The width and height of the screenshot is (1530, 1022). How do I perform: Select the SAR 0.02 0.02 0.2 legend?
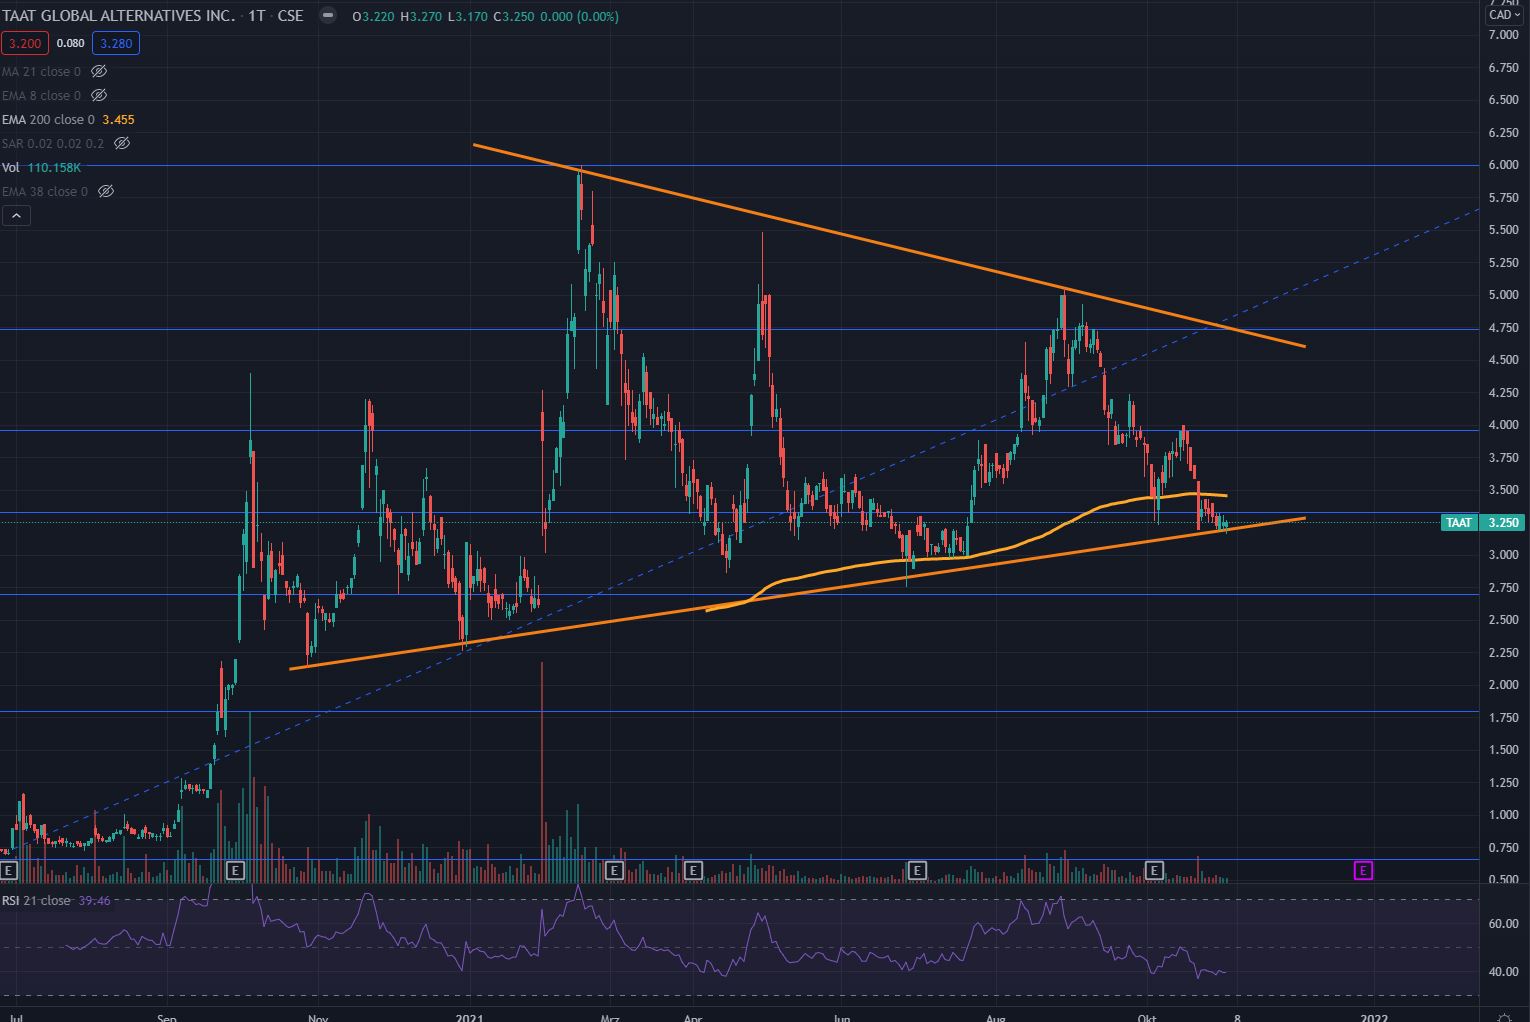click(53, 144)
